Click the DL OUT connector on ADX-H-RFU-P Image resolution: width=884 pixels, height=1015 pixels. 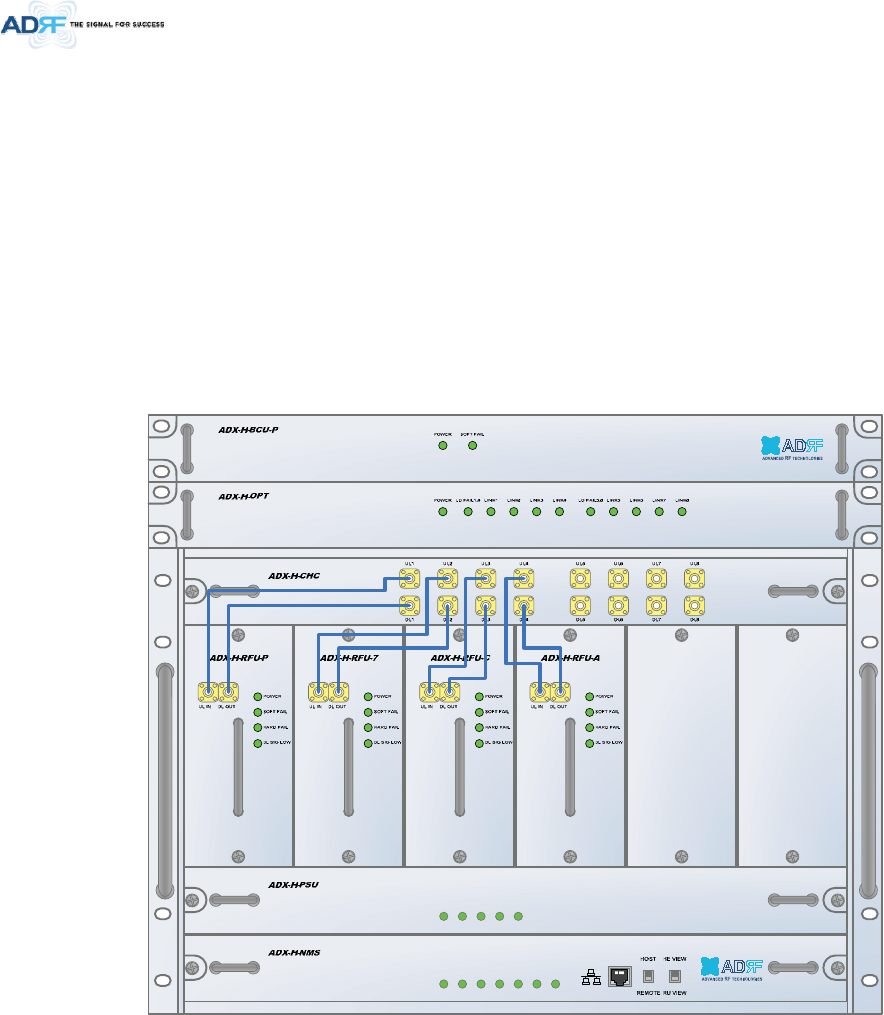click(228, 693)
